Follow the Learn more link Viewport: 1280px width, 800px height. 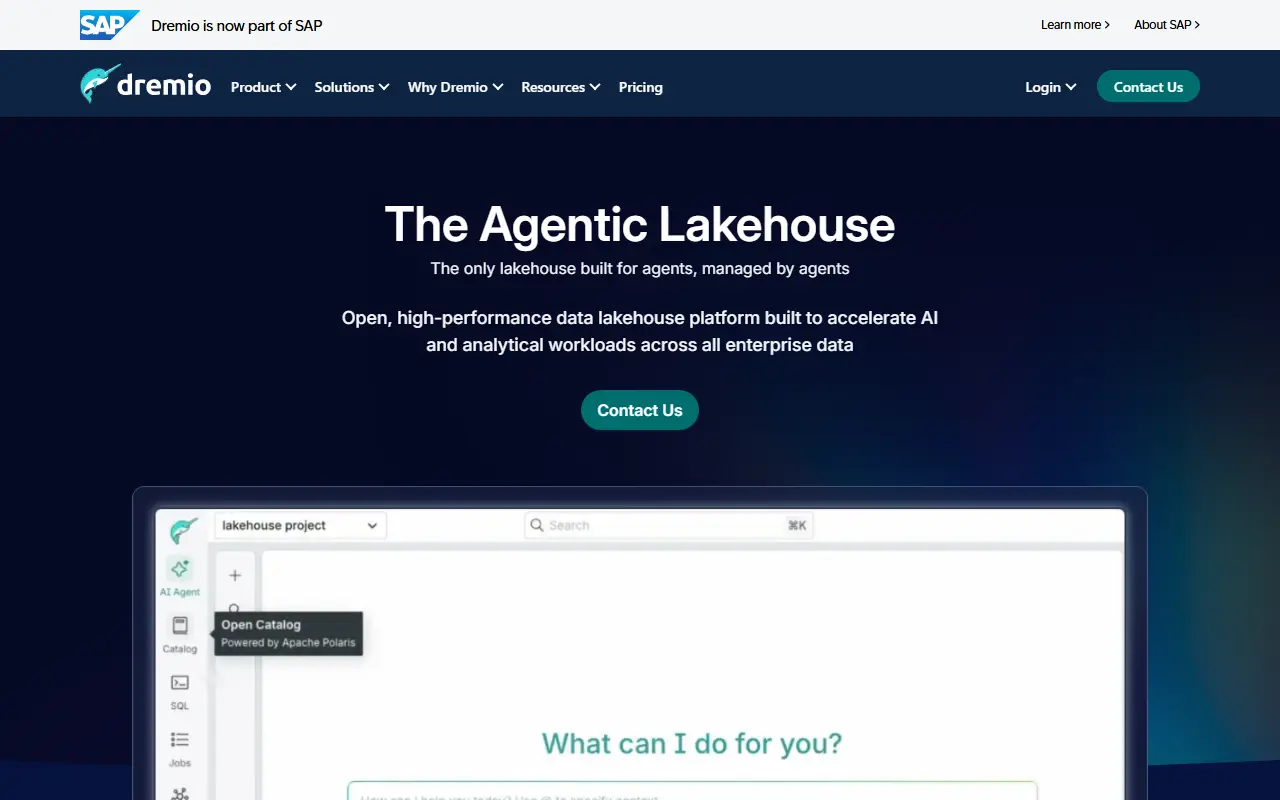[1075, 25]
